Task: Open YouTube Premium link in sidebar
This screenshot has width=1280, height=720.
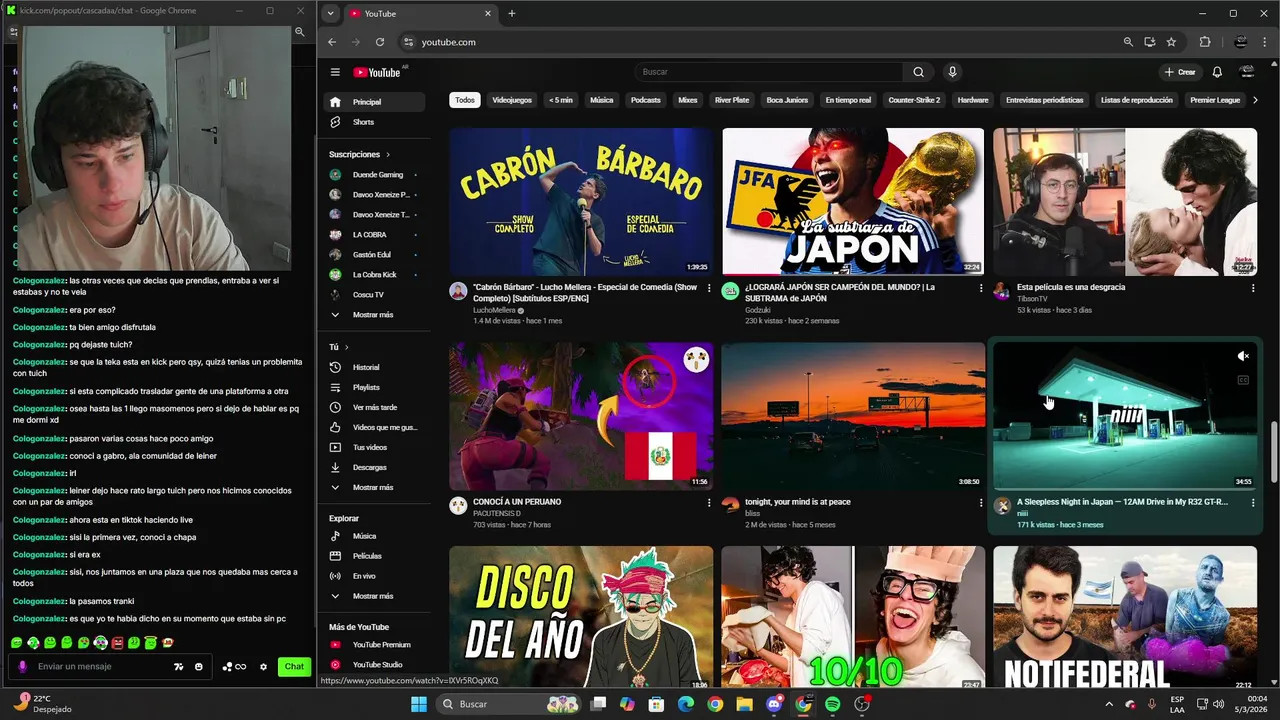Action: 375,645
